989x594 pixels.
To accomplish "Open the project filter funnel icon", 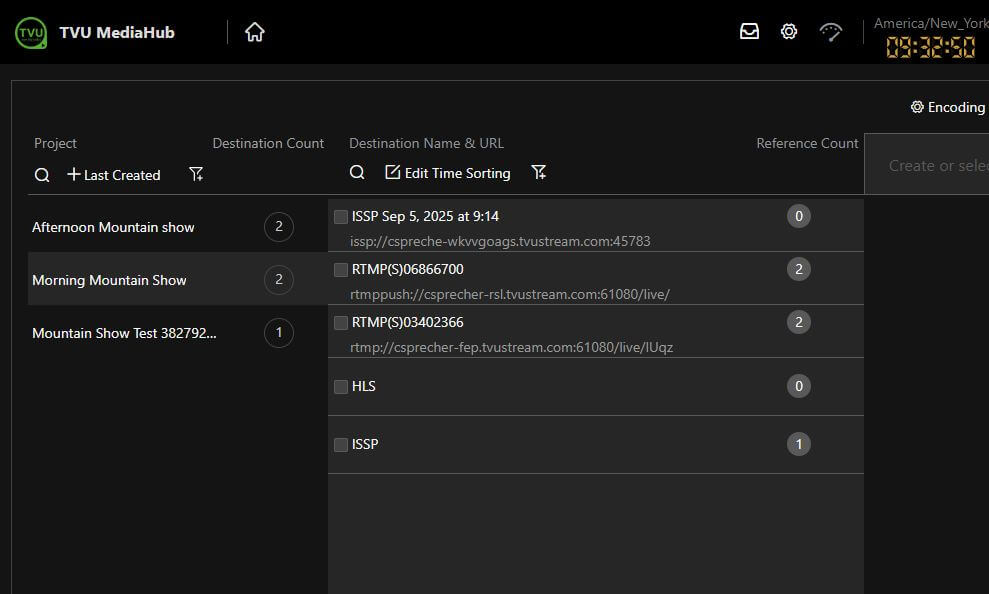I will 196,175.
